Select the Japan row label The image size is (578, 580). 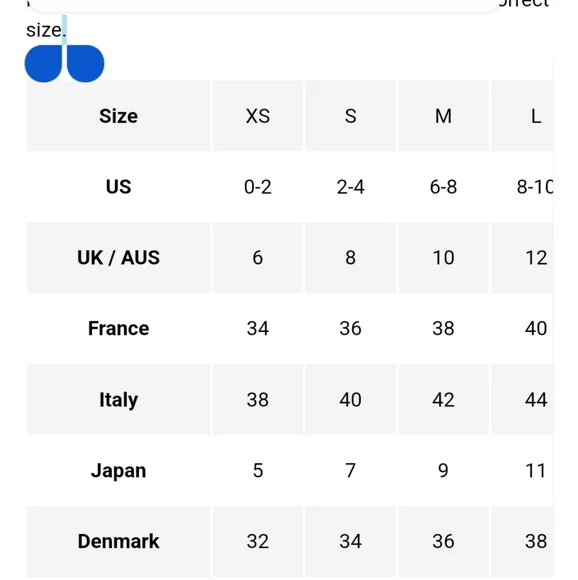(118, 471)
